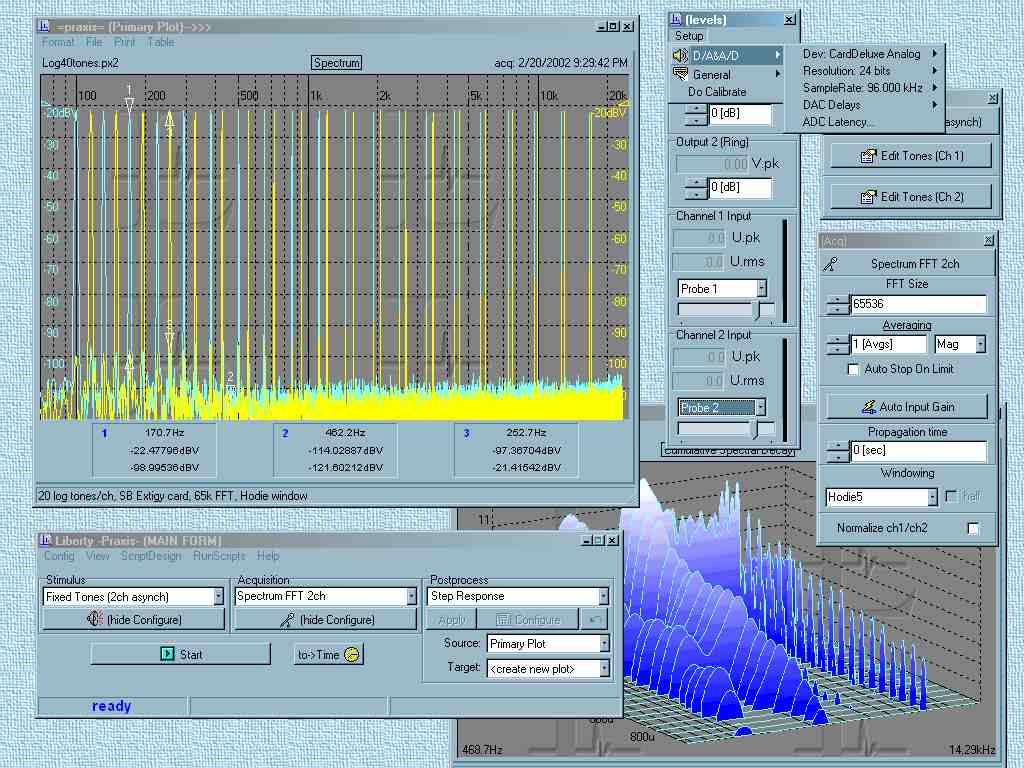Toggle the Normalize ch1/ch2 checkbox
The image size is (1024, 768).
(x=972, y=528)
